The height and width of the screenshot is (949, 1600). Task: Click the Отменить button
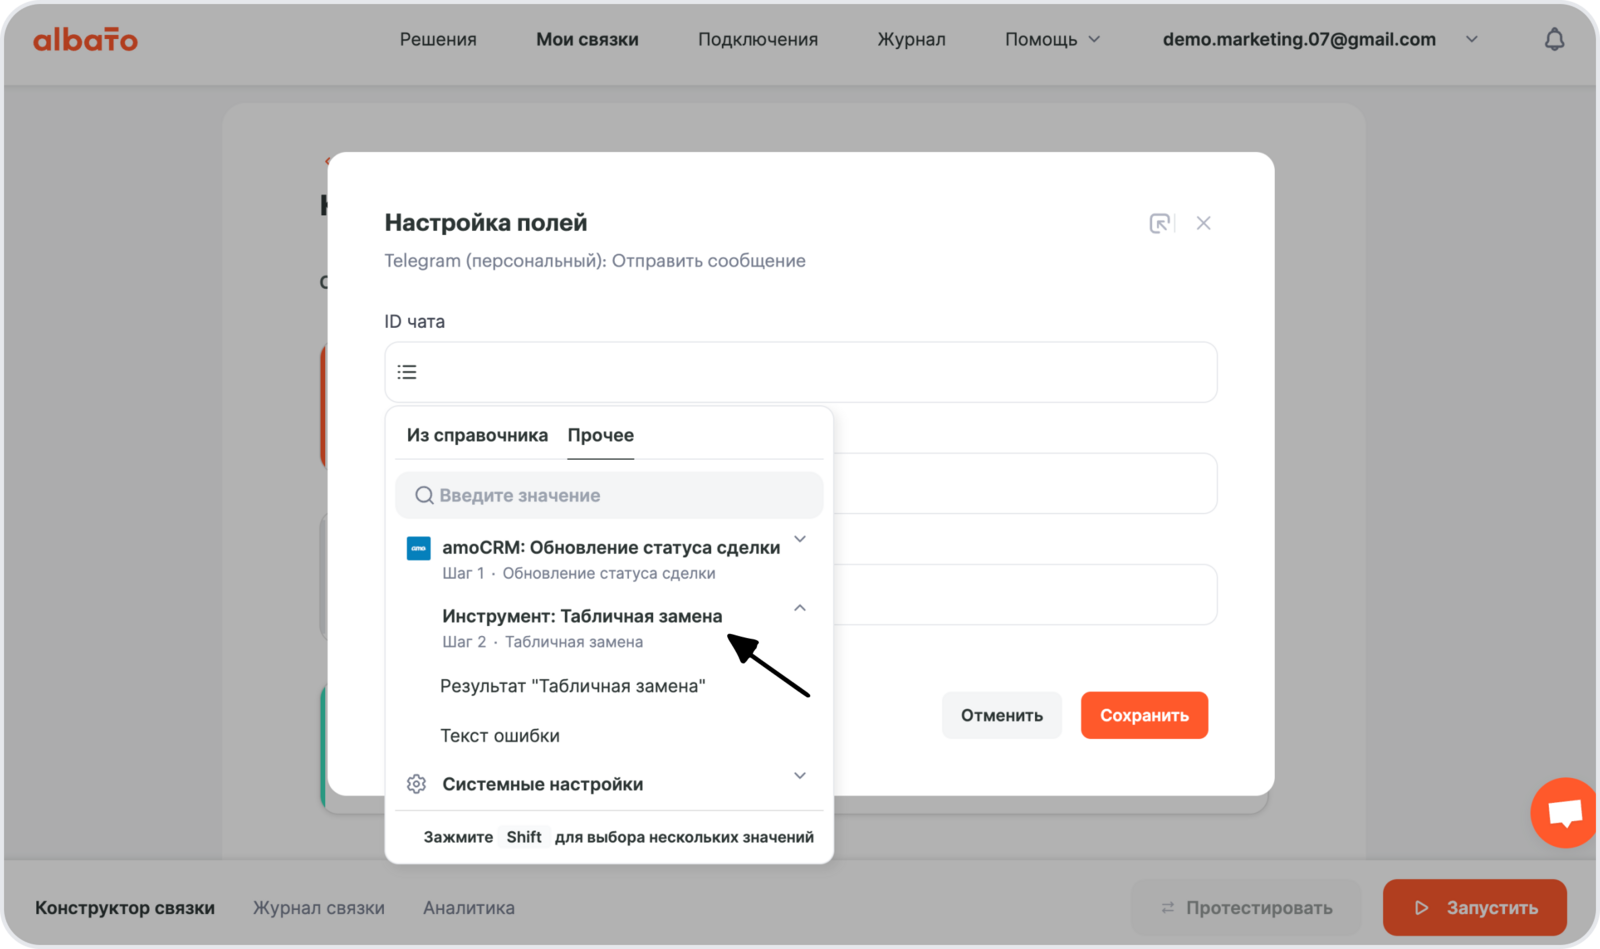tap(1001, 715)
